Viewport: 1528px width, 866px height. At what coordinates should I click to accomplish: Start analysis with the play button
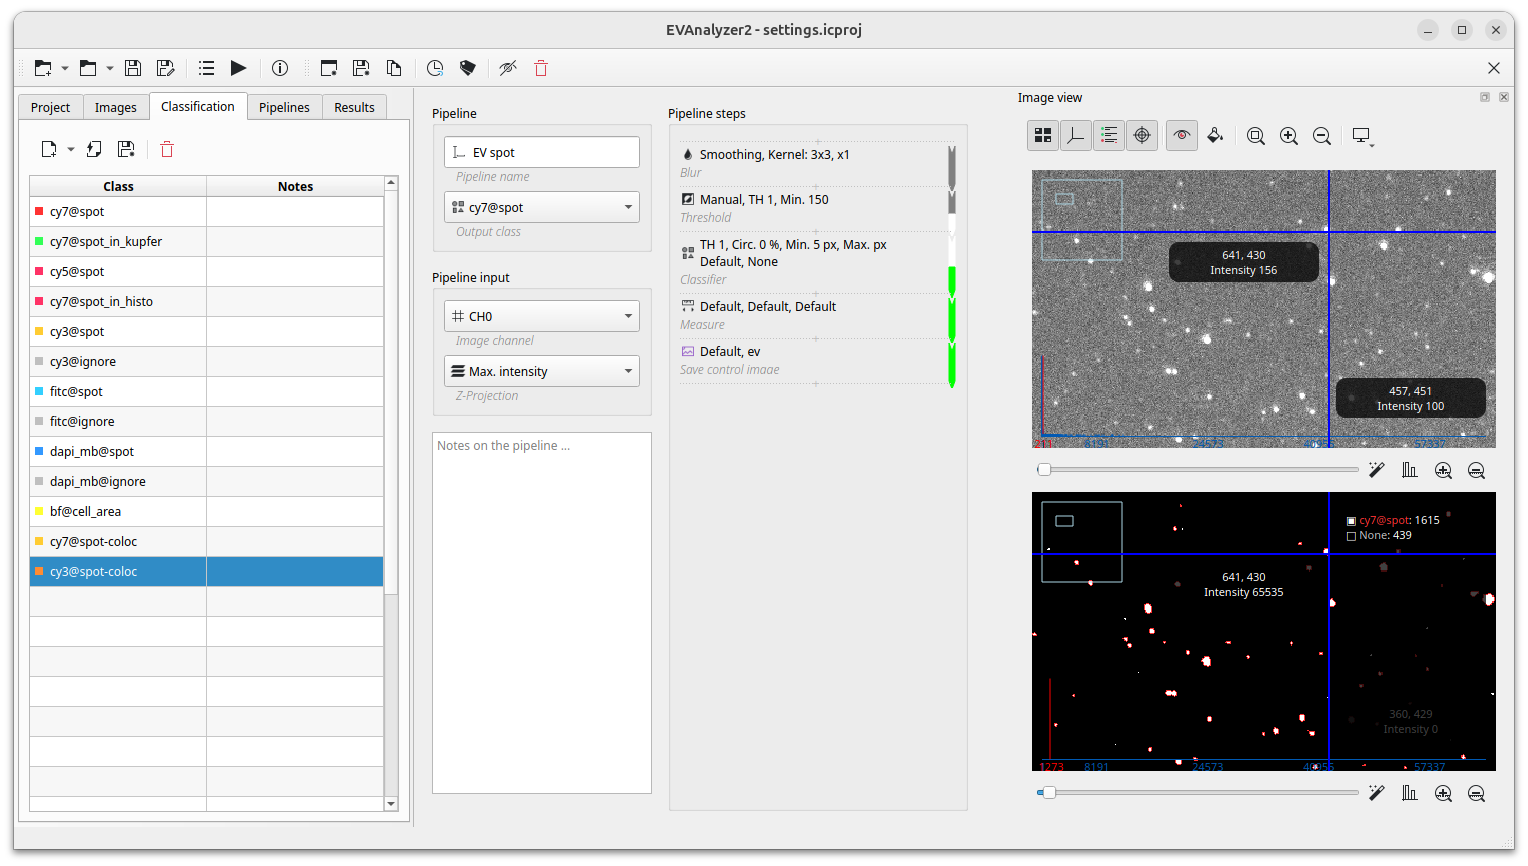pos(238,68)
